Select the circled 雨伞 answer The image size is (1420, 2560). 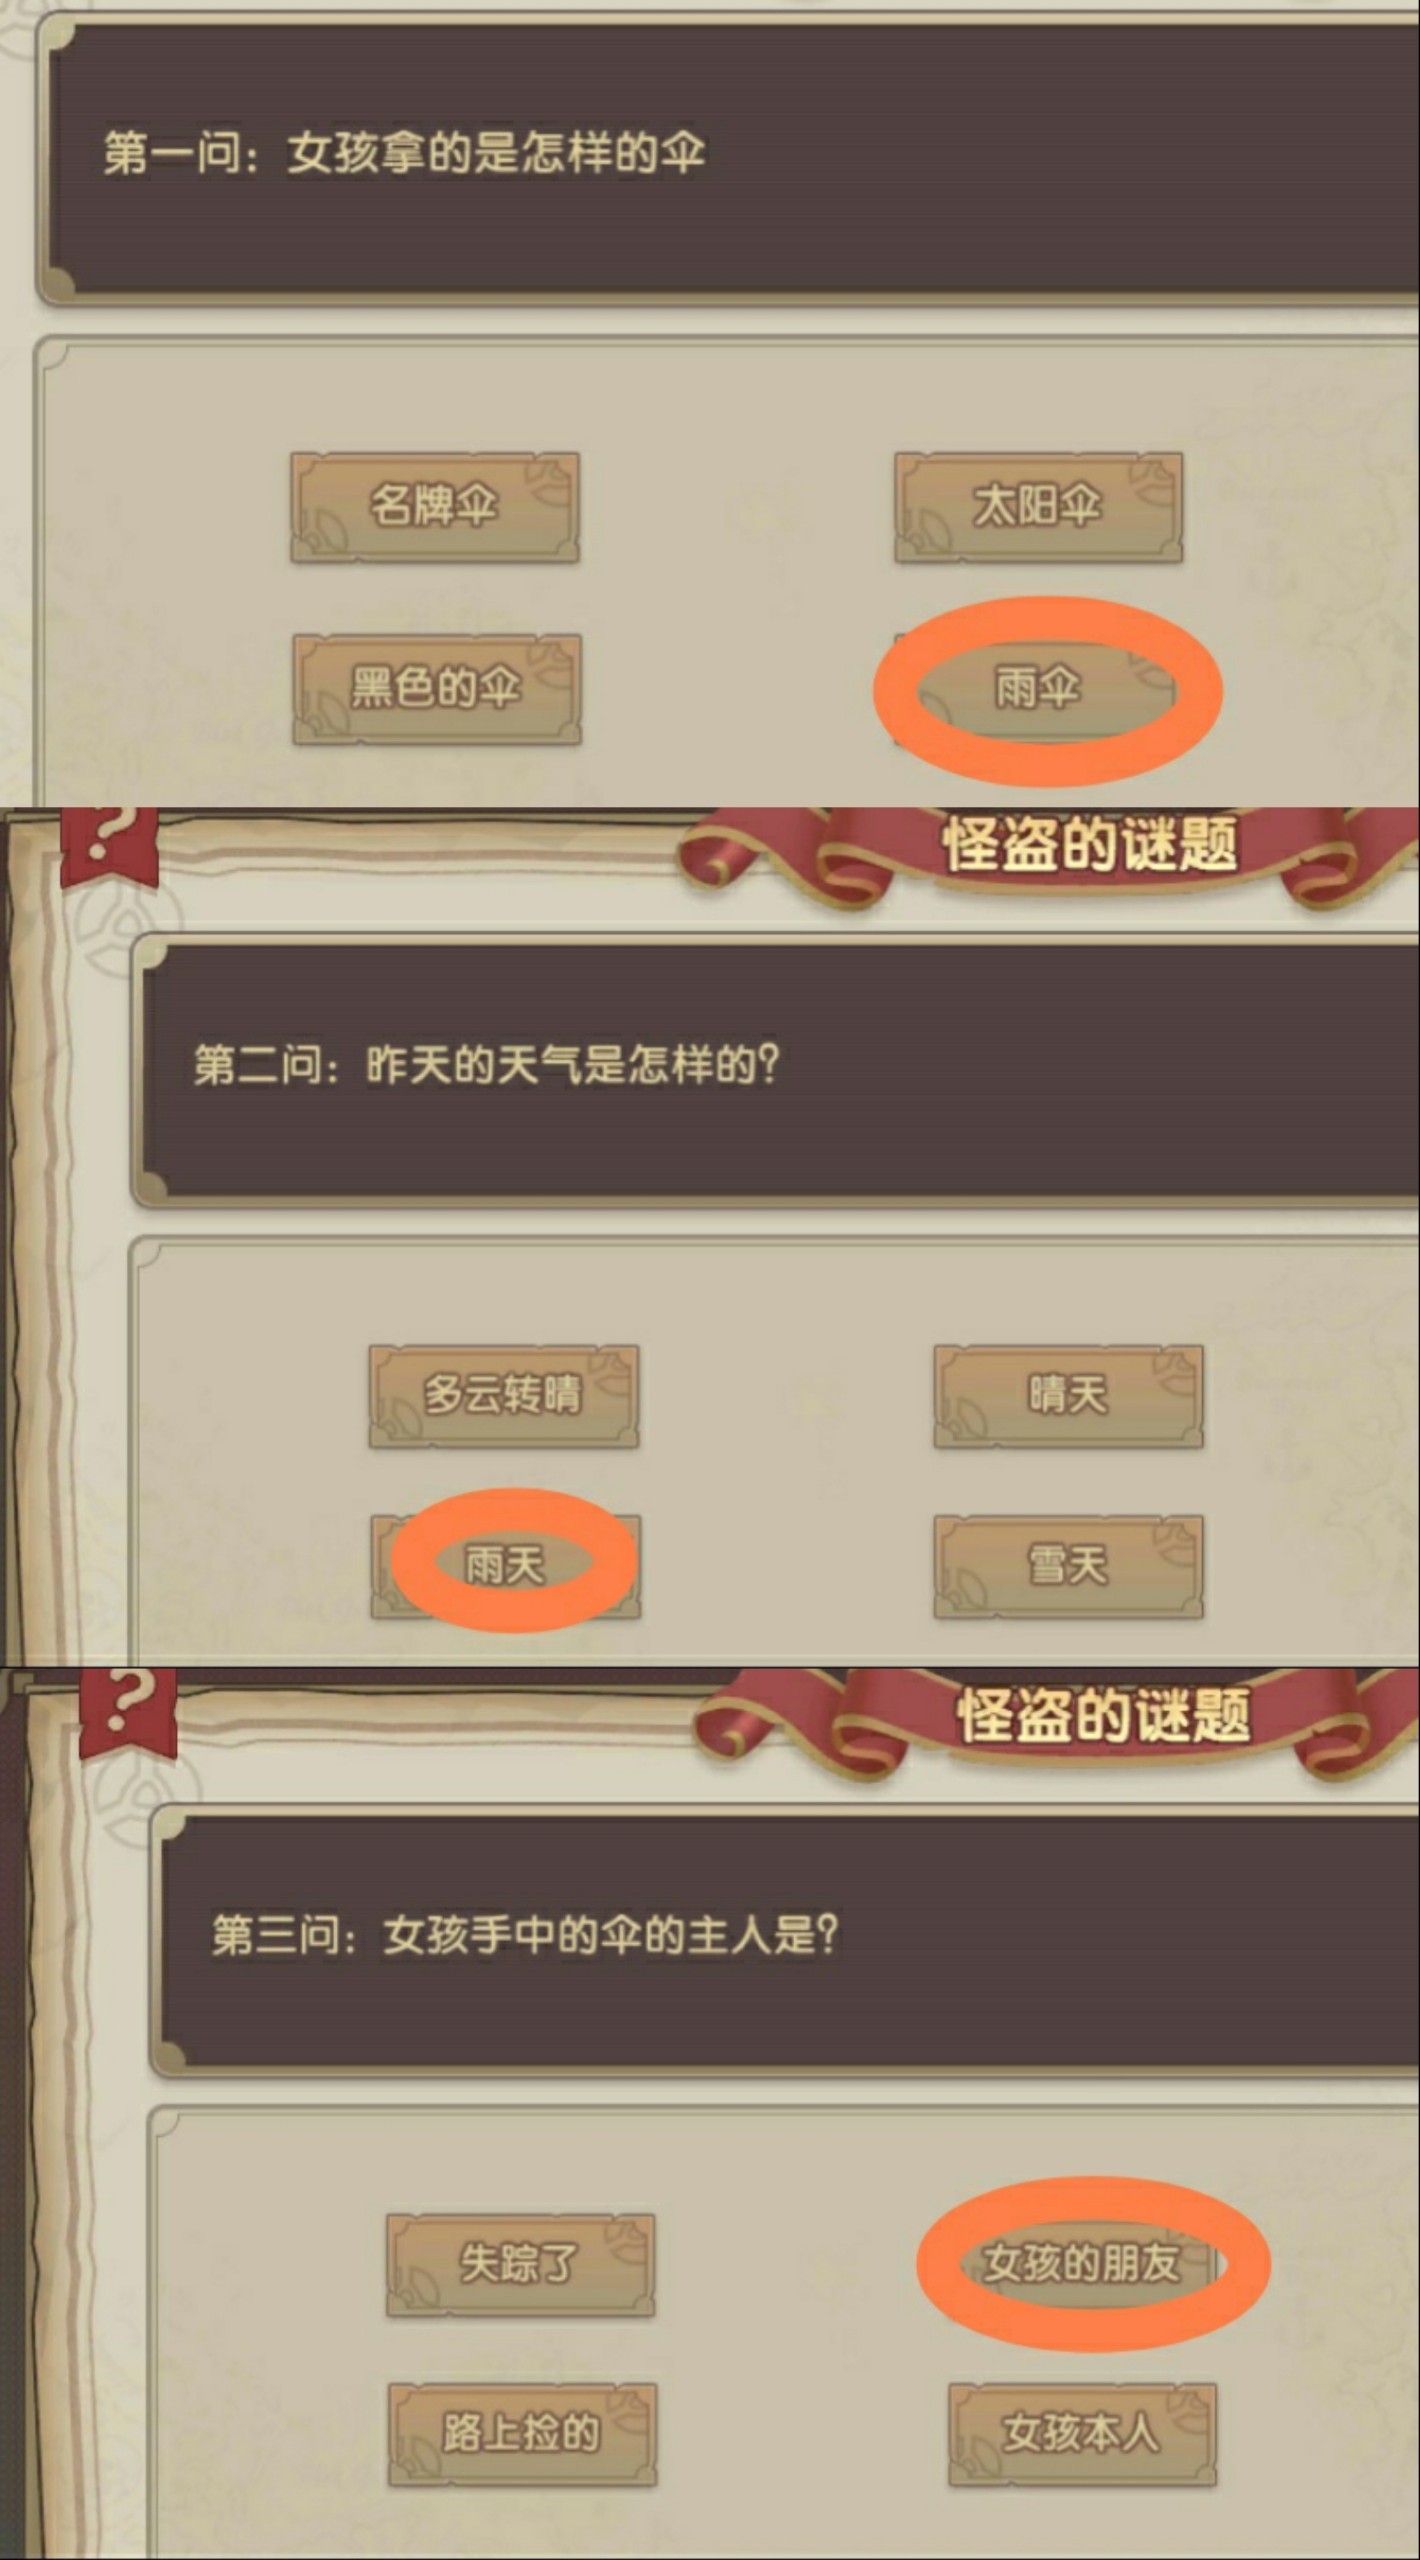1040,689
